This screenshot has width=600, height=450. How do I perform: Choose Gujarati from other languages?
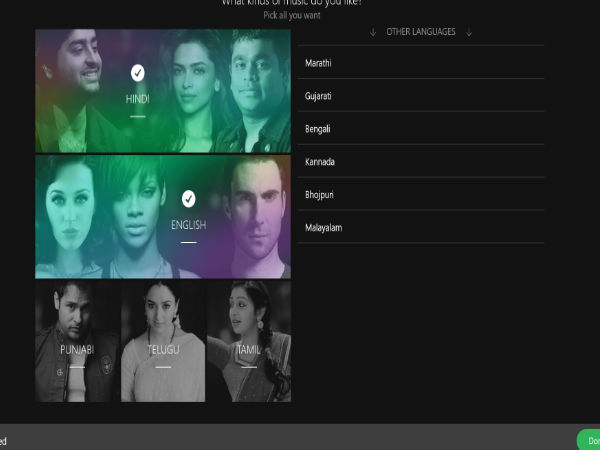[x=420, y=97]
